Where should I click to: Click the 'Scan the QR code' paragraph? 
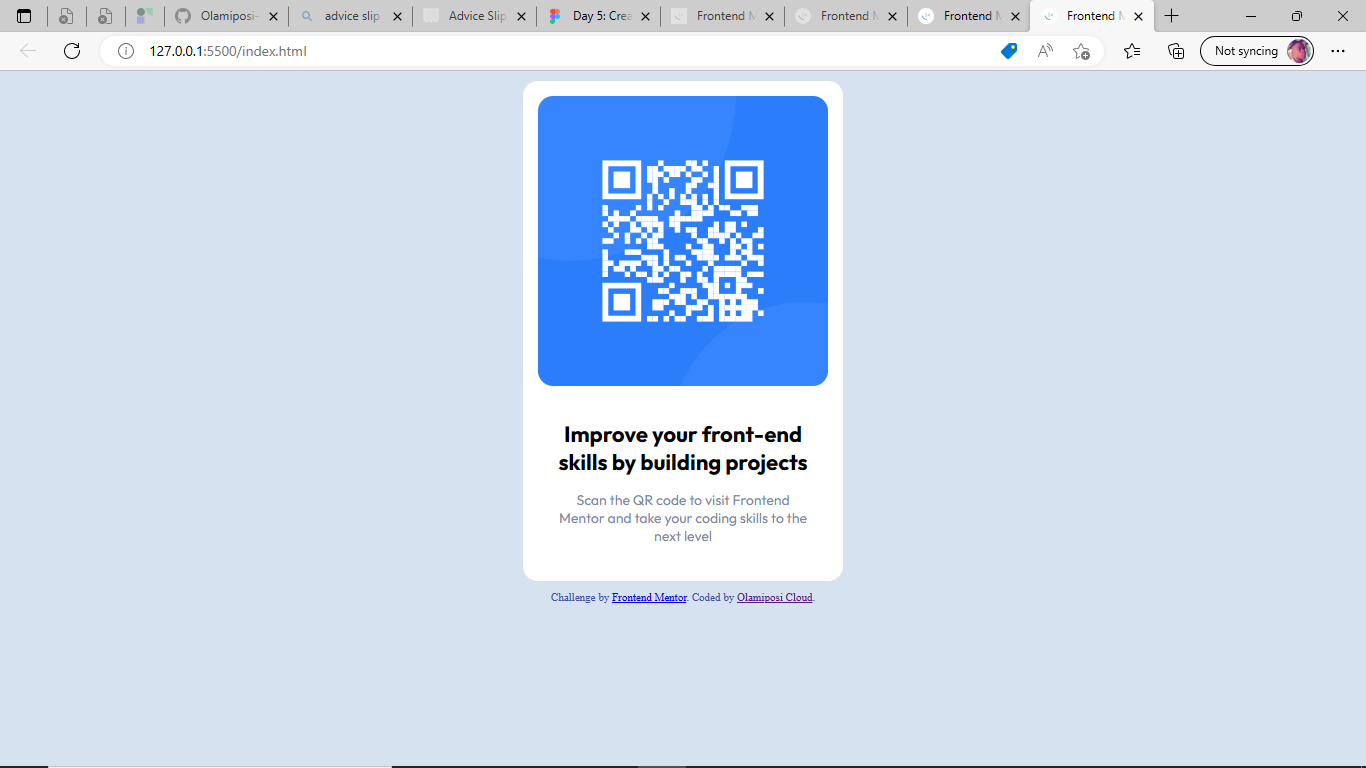click(683, 518)
